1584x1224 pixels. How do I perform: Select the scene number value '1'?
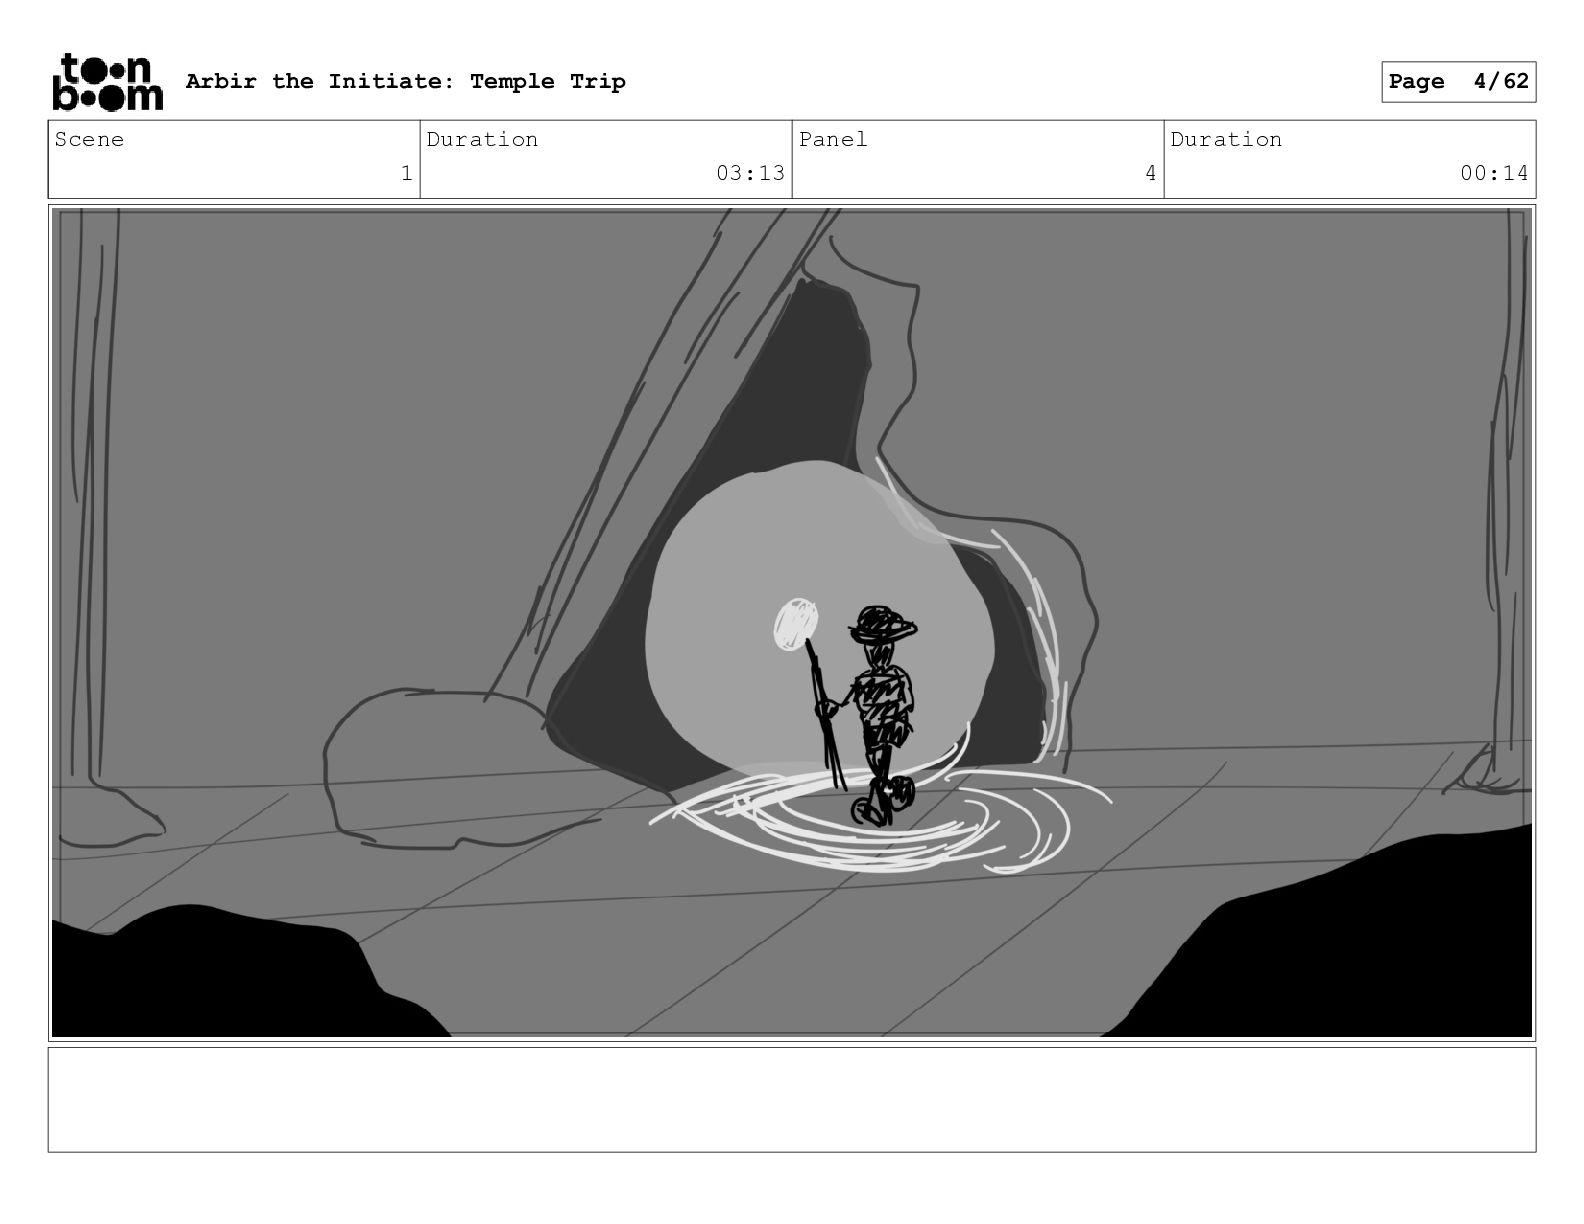406,173
